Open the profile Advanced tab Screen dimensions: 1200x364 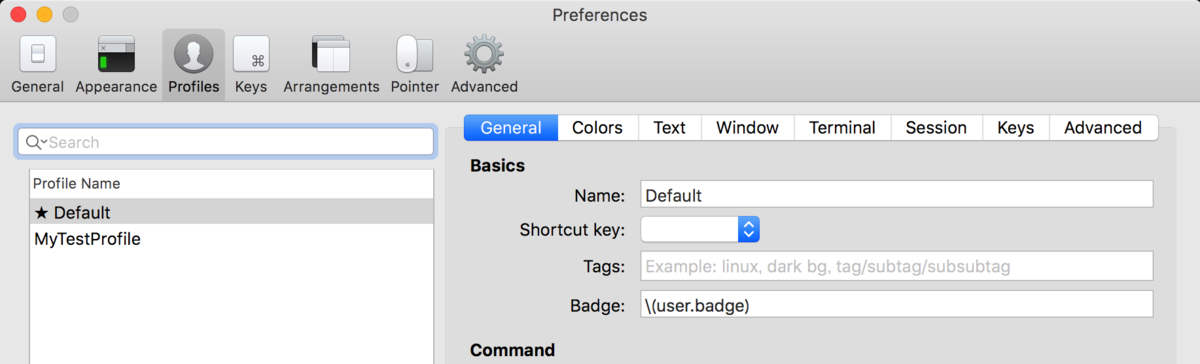[x=1103, y=128]
